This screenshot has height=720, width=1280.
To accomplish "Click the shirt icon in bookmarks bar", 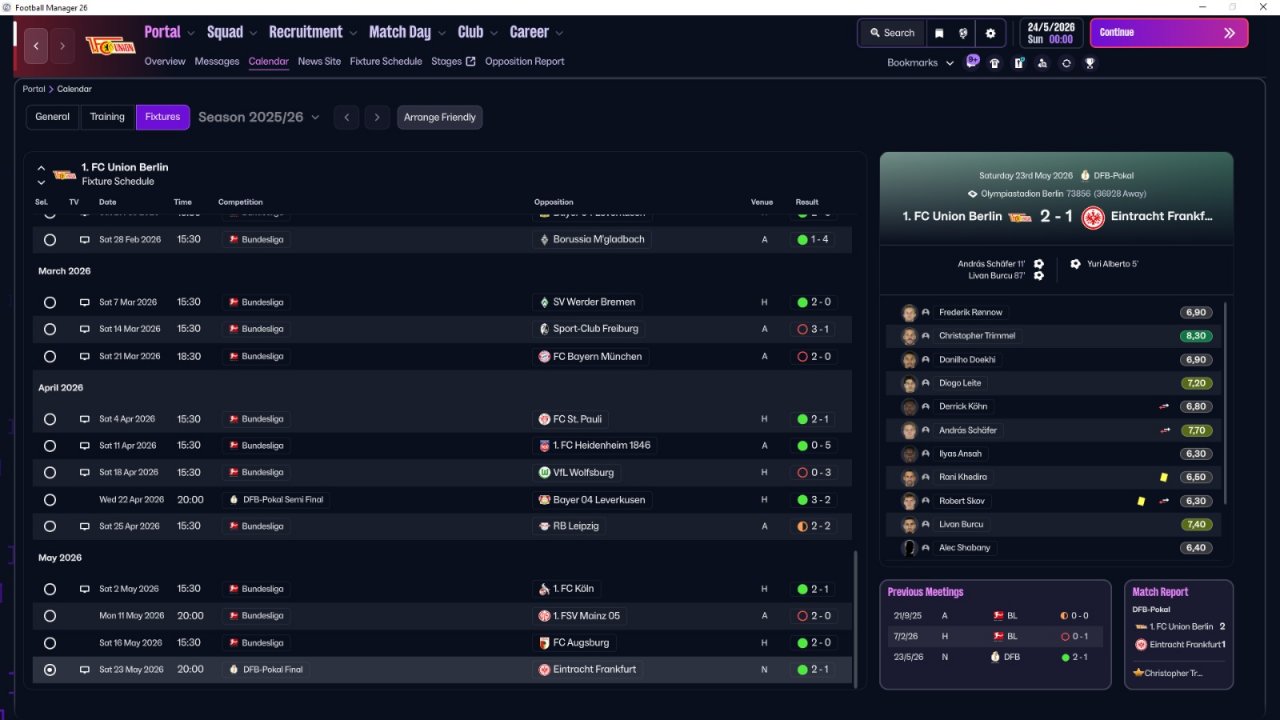I will point(994,63).
